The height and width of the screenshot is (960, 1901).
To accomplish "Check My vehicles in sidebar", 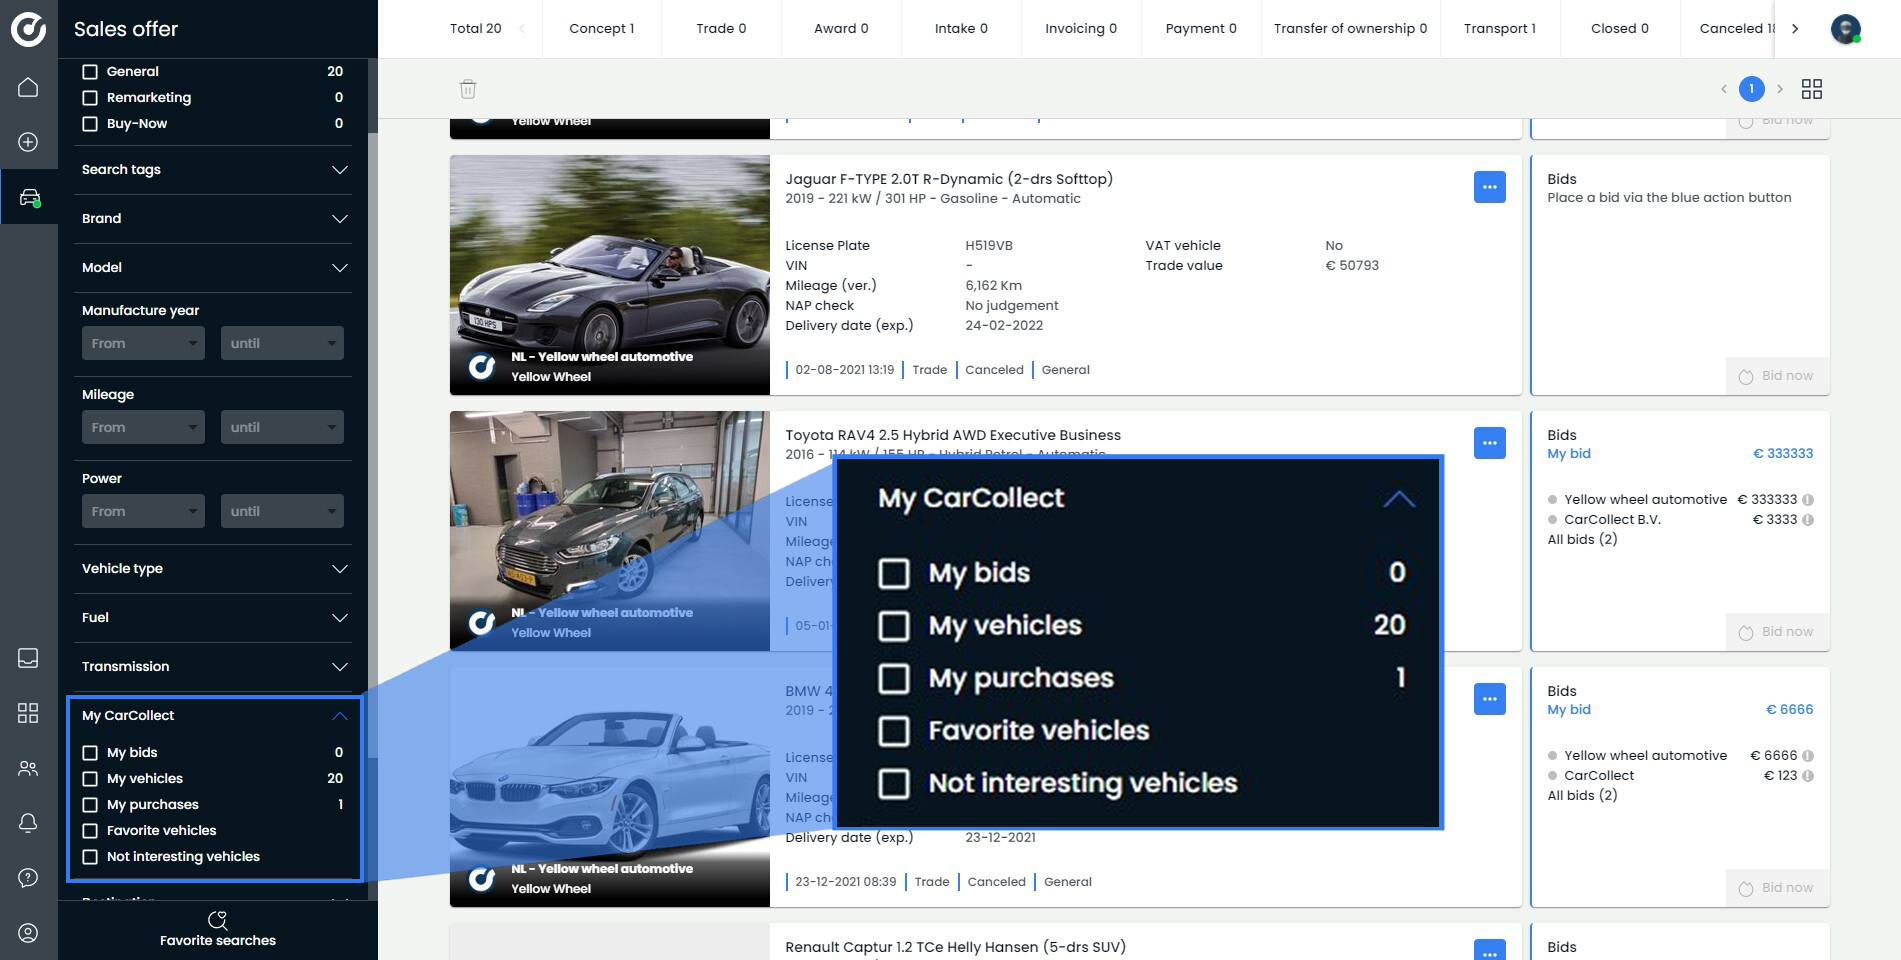I will [90, 779].
